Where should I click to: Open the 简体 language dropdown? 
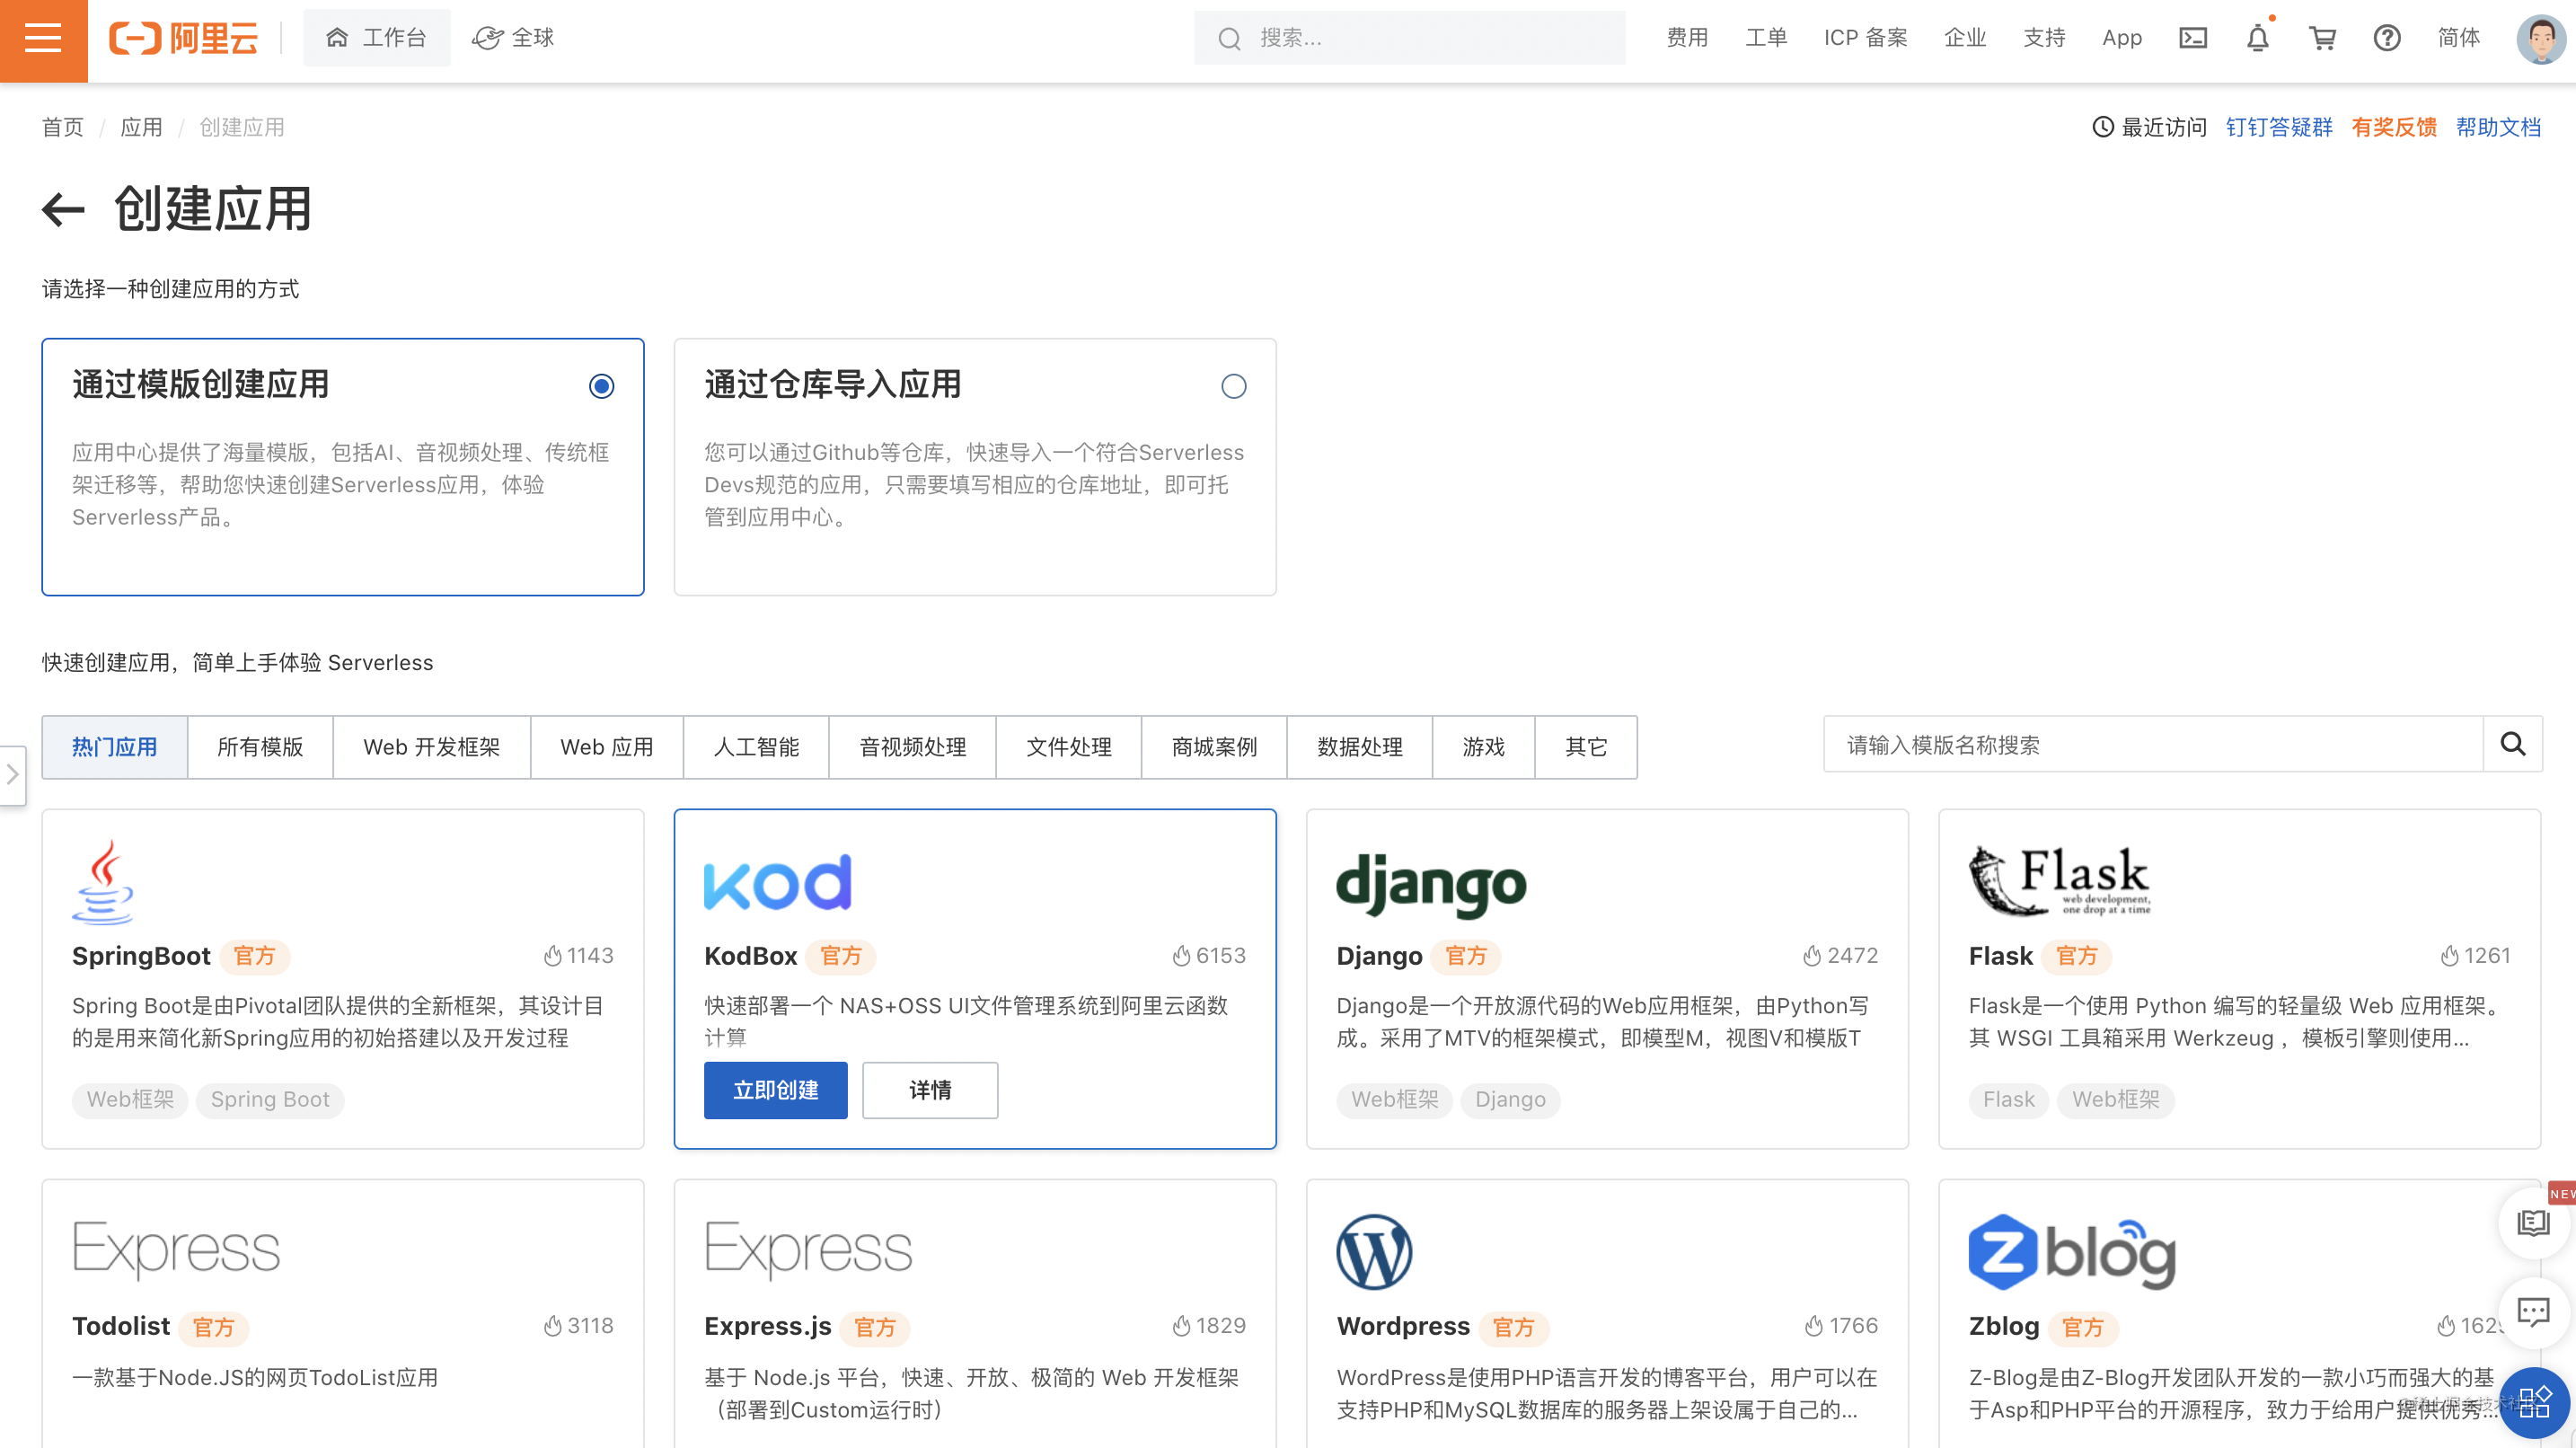(x=2458, y=38)
